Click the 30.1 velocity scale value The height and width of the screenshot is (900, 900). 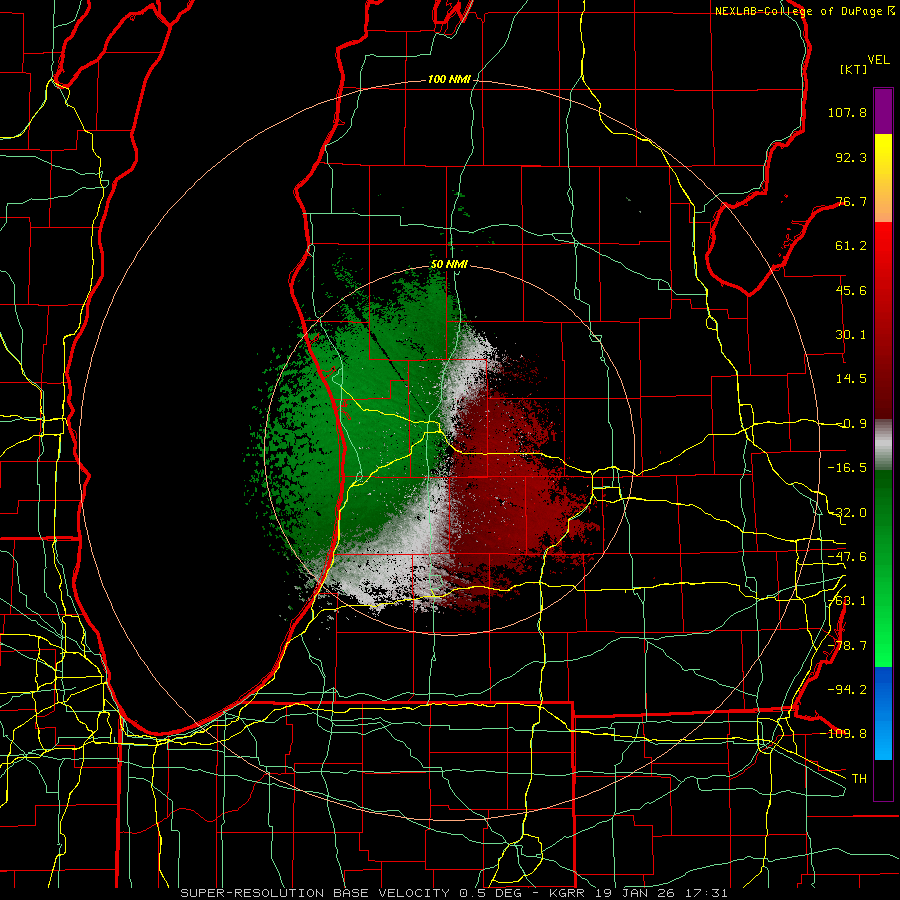851,335
